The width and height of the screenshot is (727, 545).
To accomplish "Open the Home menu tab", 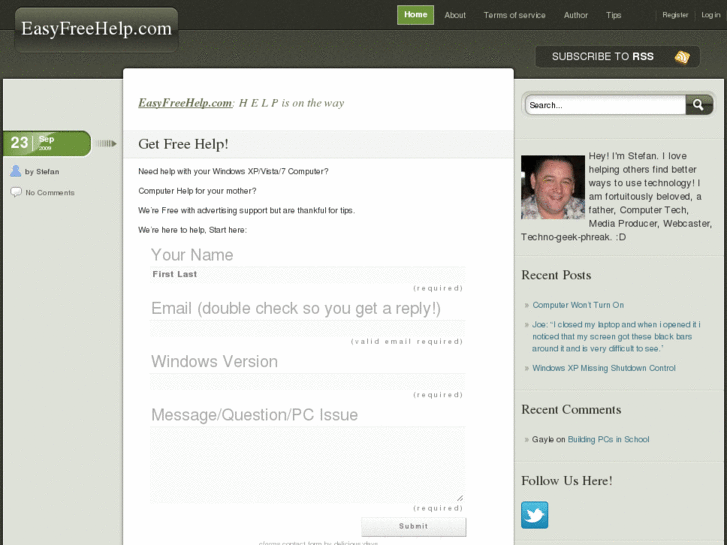I will 415,15.
